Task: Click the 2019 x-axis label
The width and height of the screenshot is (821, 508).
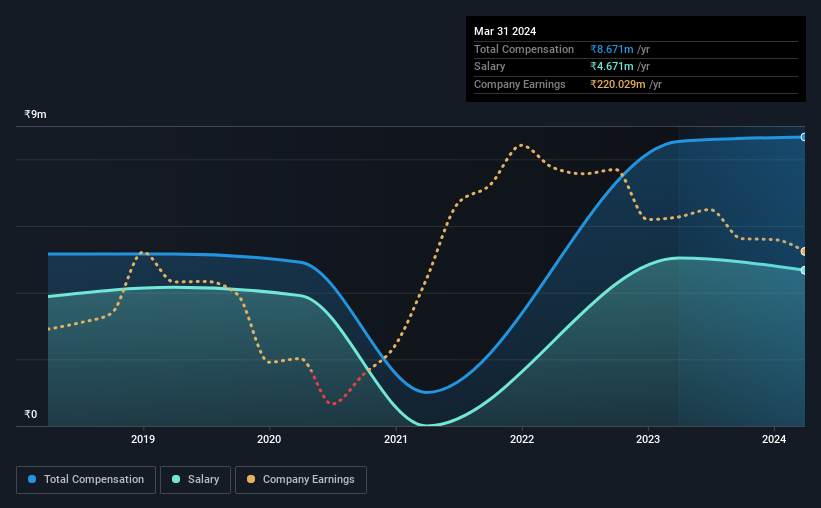Action: pos(143,439)
